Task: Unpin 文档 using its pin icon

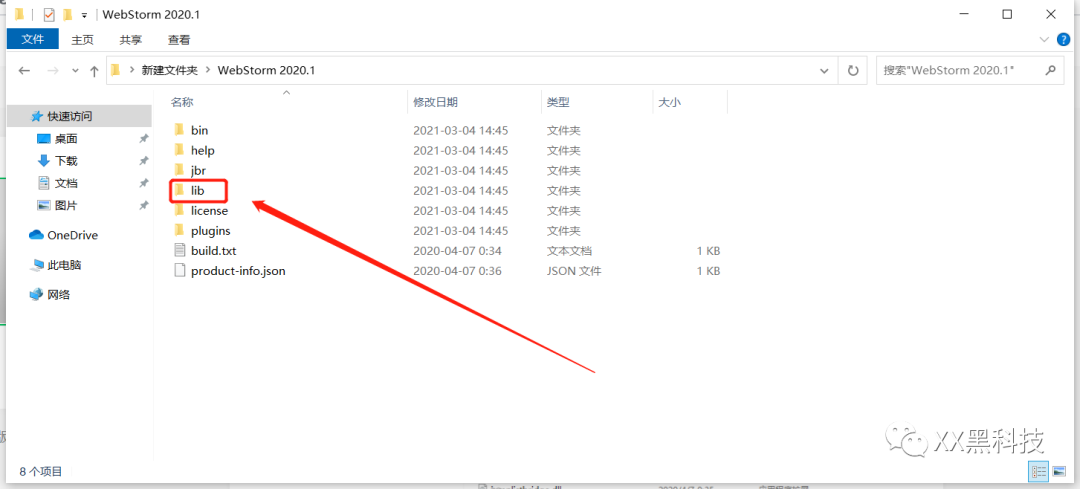Action: coord(143,183)
